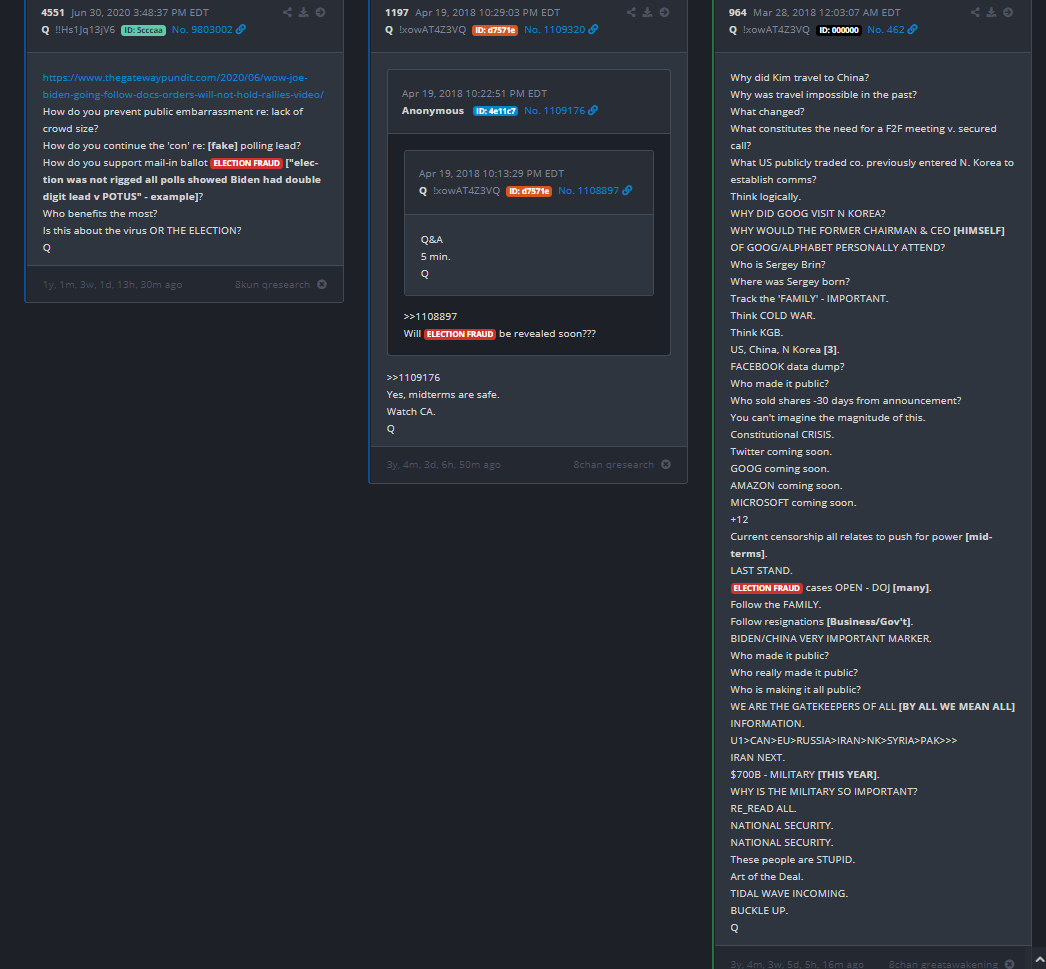Click link icon beside No. 1108897
Viewport: 1046px width, 969px height.
click(627, 190)
